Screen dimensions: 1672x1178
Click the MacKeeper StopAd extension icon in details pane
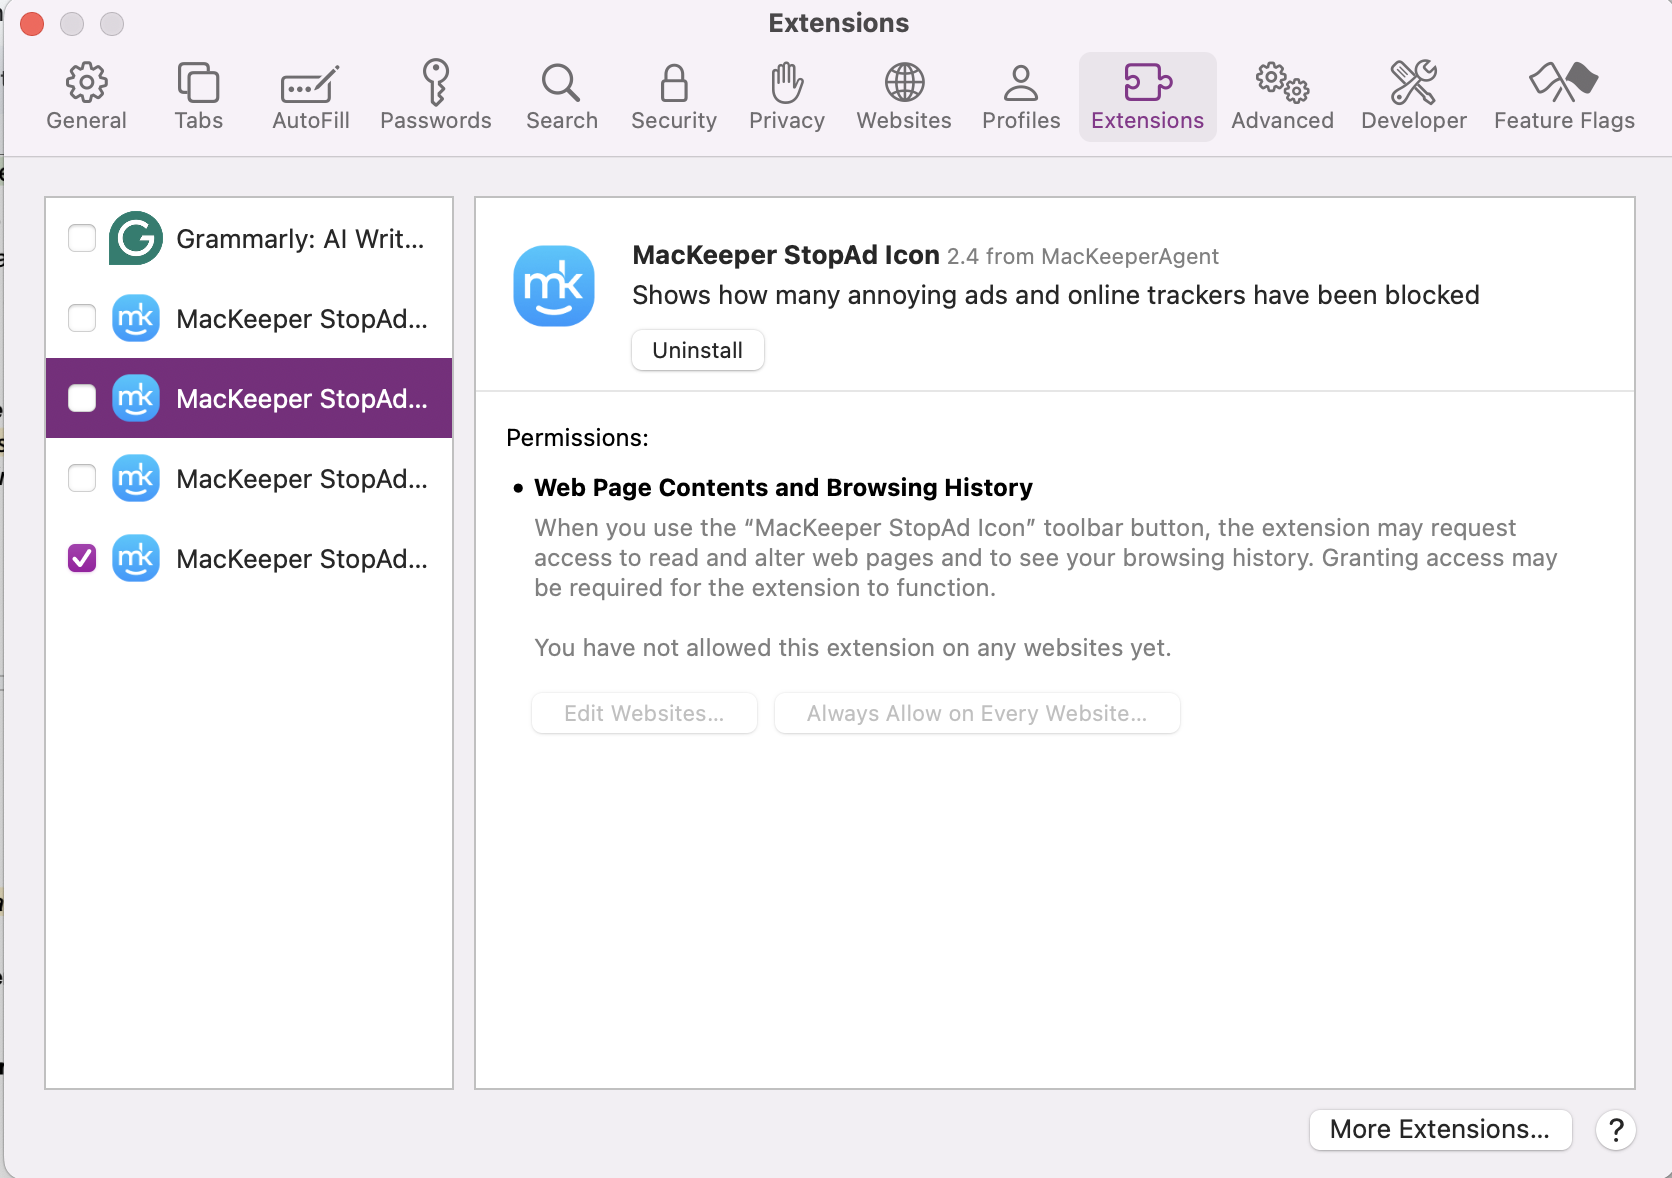click(554, 286)
